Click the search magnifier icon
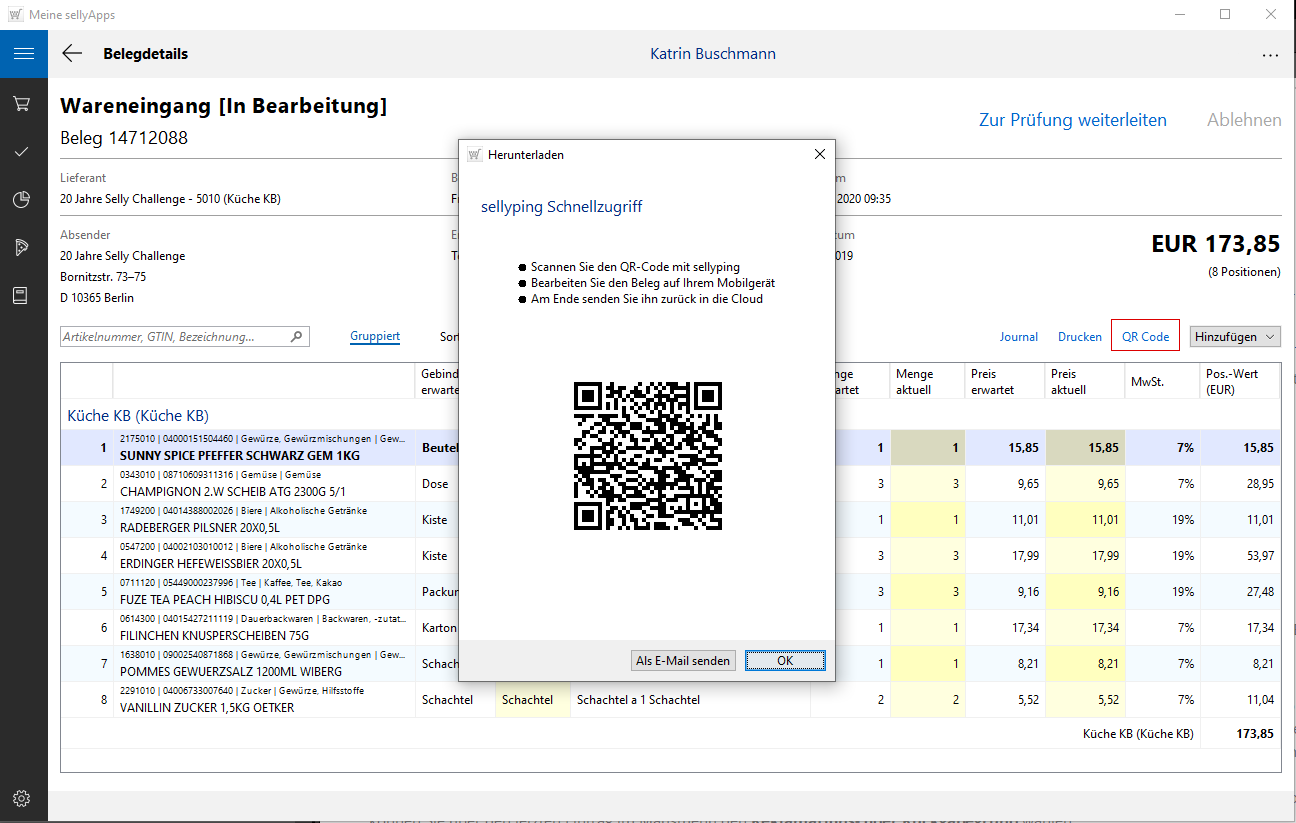Screen dimensions: 1296x823 pos(296,337)
